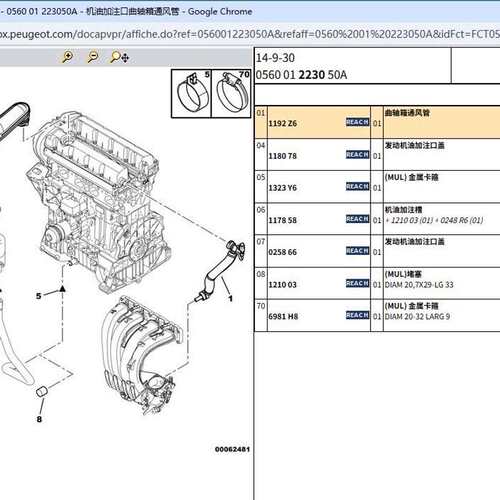Click REACH badge for part 1180 78
The height and width of the screenshot is (500, 500).
357,155
